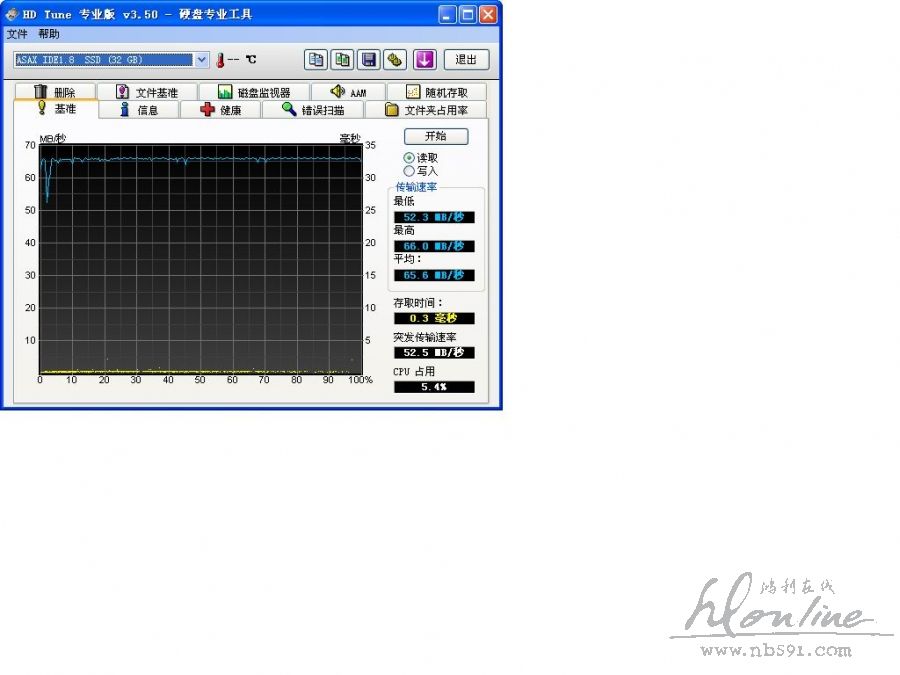Click the purple down-arrow icon
The height and width of the screenshot is (675, 900).
coord(424,60)
